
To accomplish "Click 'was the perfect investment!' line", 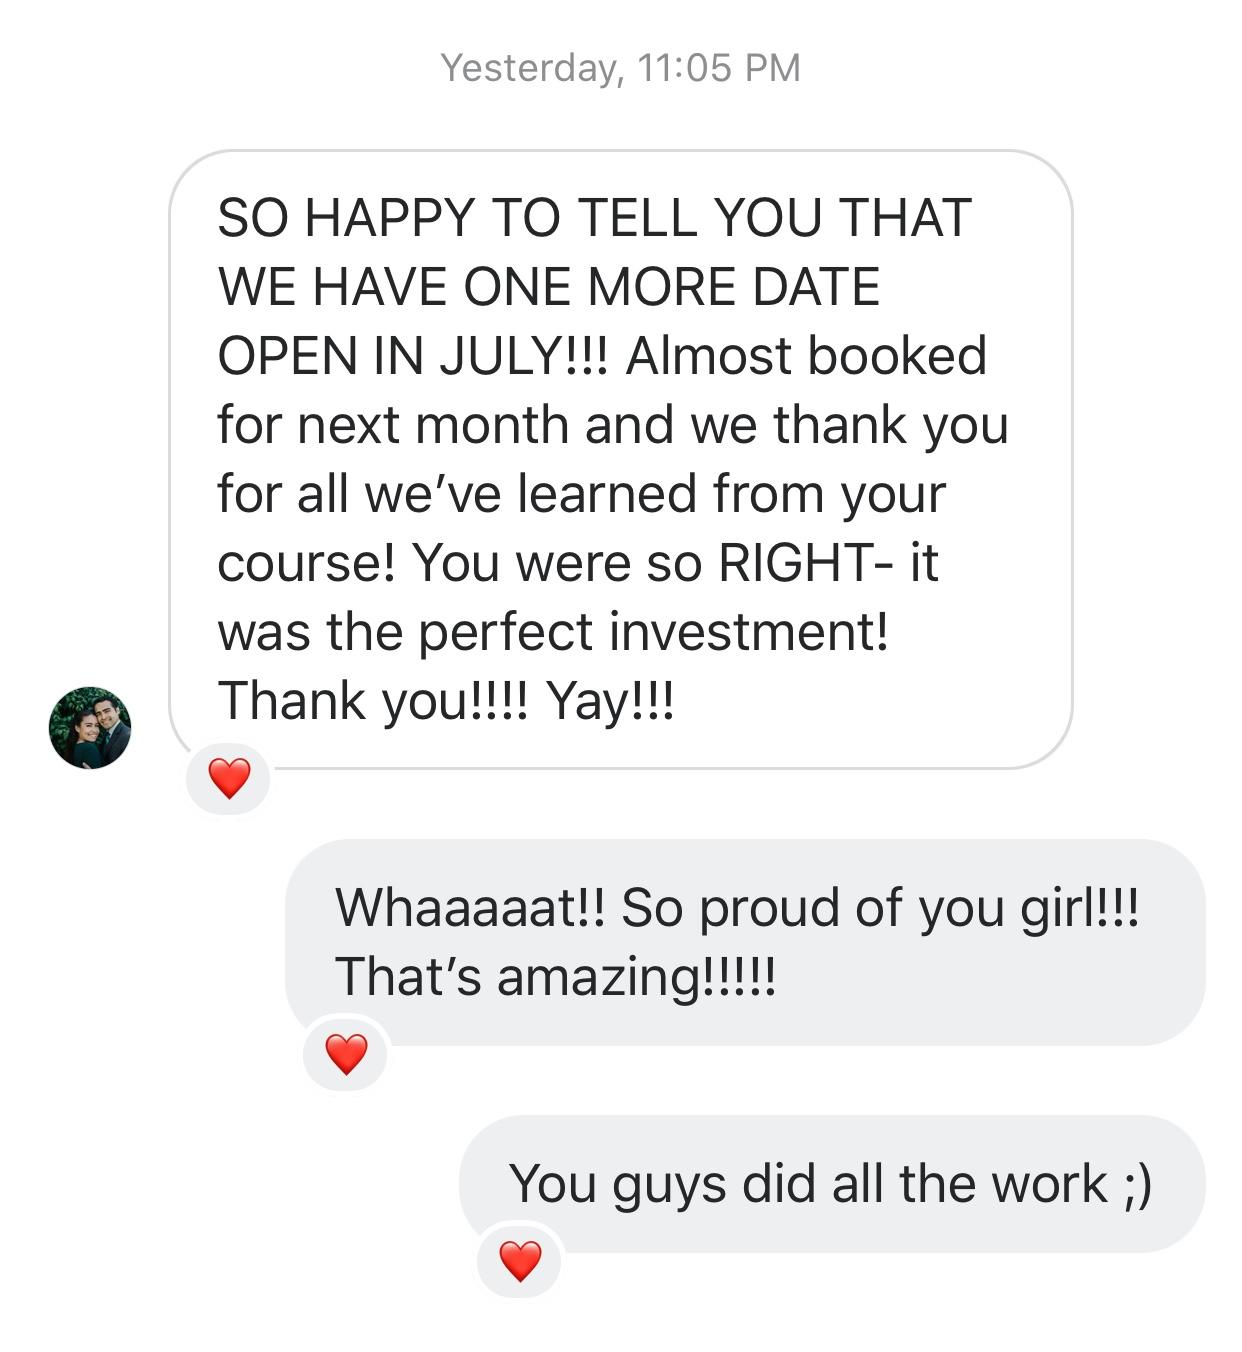I will (x=552, y=632).
